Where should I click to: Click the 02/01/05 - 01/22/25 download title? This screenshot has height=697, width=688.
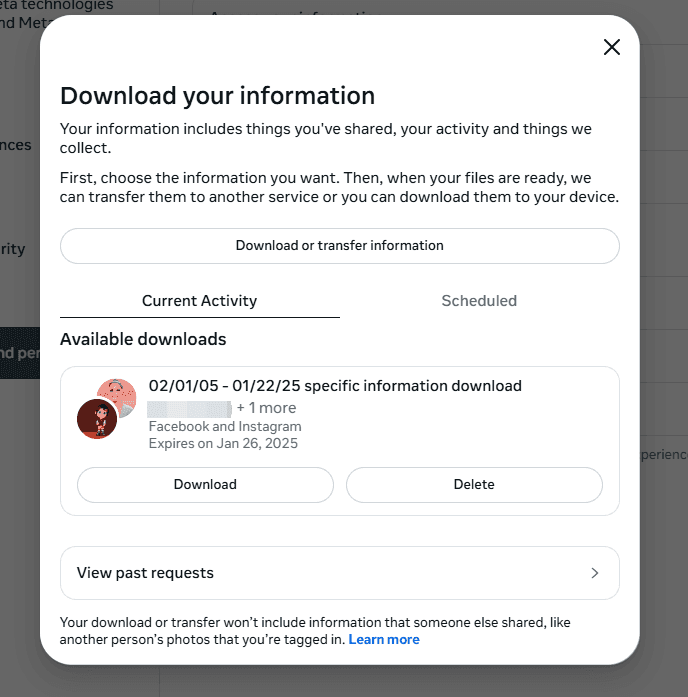coord(335,386)
